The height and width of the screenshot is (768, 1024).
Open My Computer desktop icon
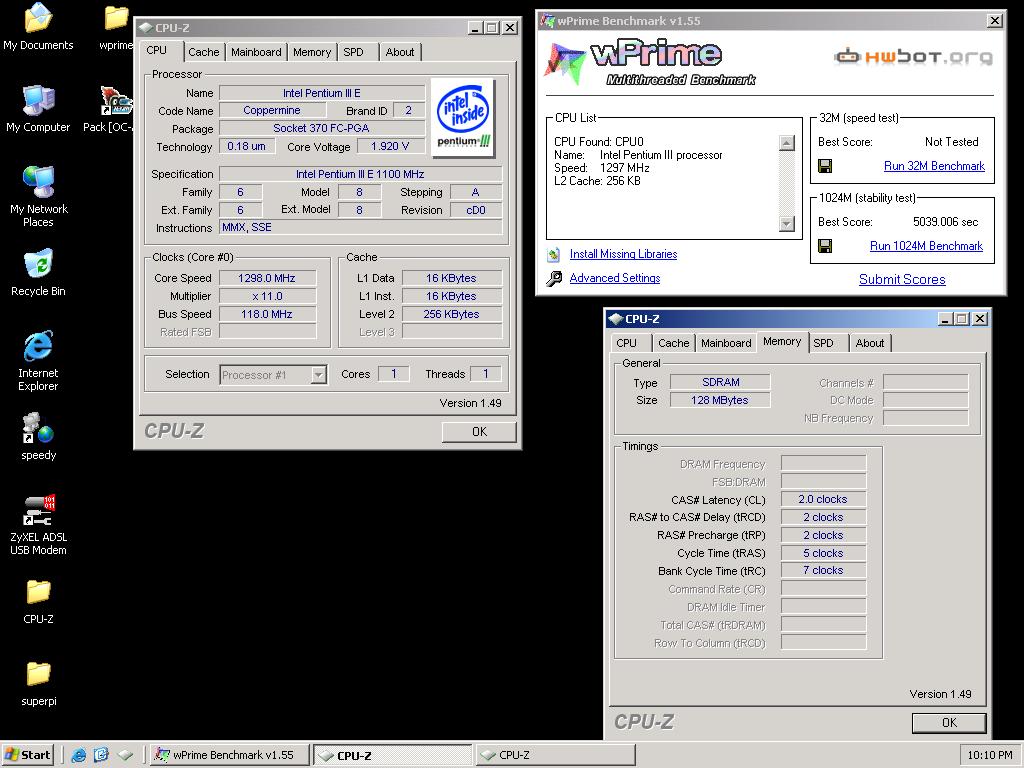pos(38,109)
